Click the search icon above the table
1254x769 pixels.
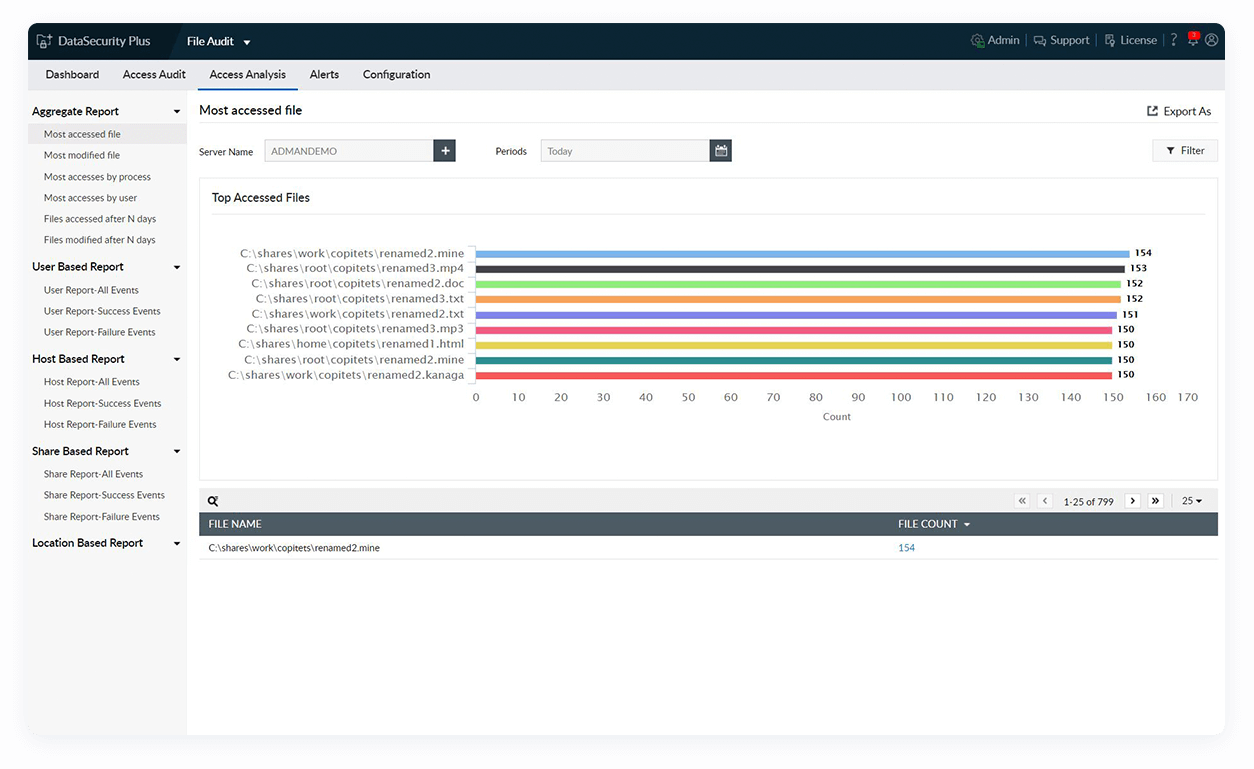tap(213, 501)
